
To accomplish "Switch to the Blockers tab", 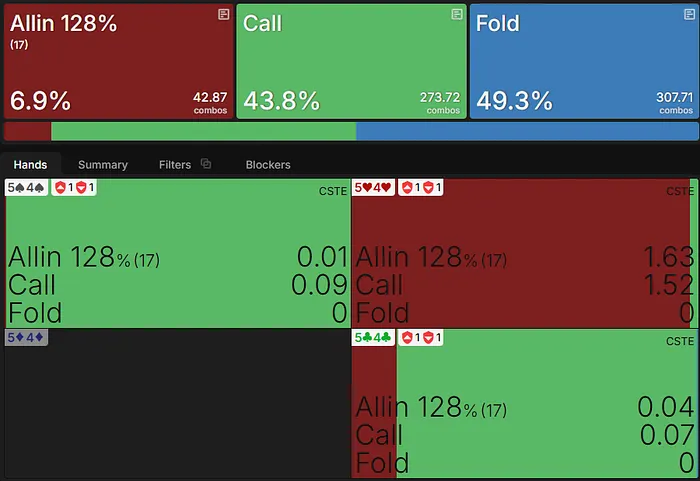I will click(268, 164).
